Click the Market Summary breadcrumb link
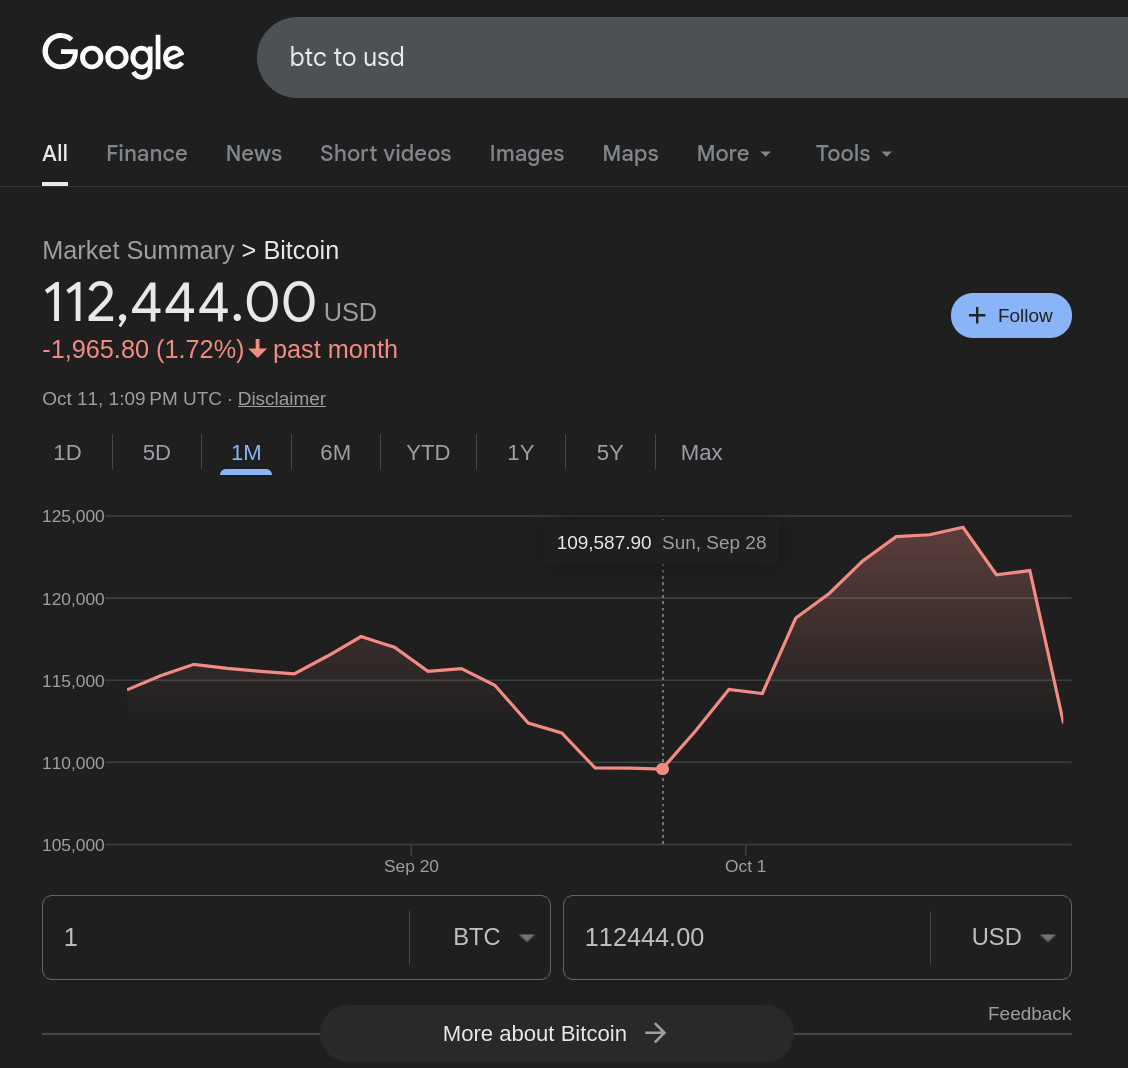The width and height of the screenshot is (1128, 1068). (x=138, y=250)
